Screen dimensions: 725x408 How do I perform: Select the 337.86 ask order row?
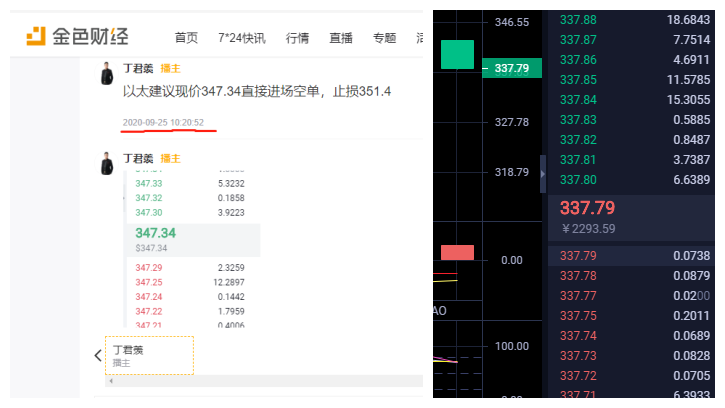[x=632, y=60]
